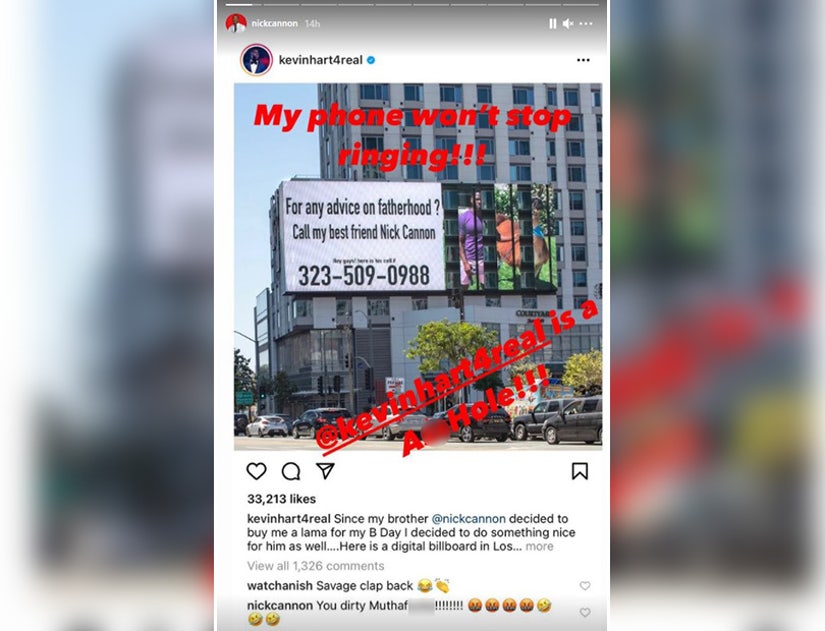Click the blue verified badge
825x631 pixels.
(371, 60)
